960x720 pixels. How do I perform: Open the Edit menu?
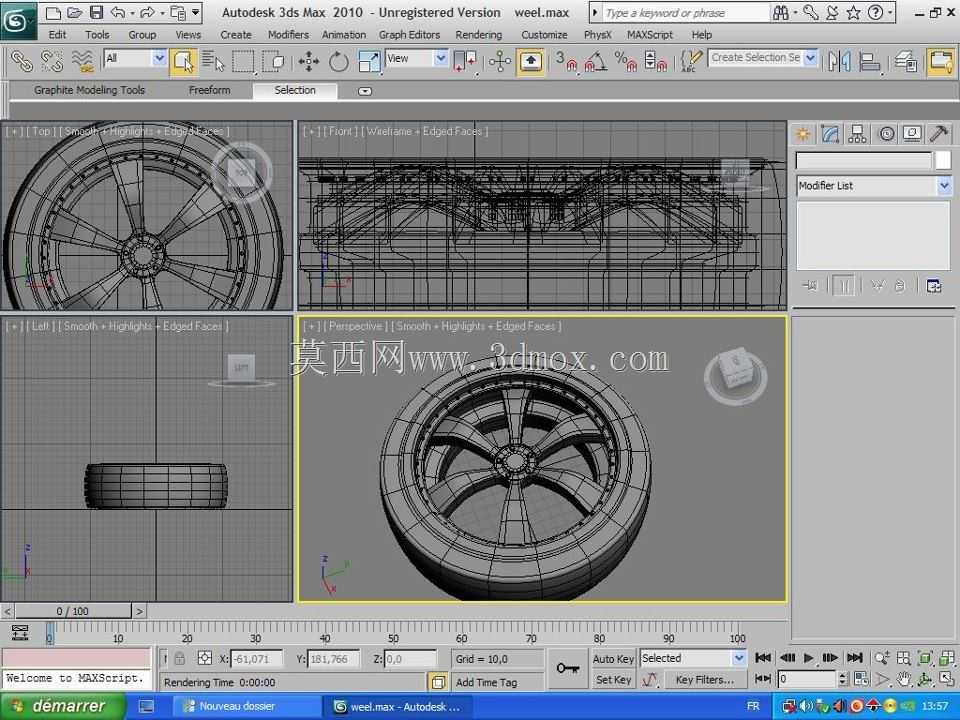click(58, 35)
